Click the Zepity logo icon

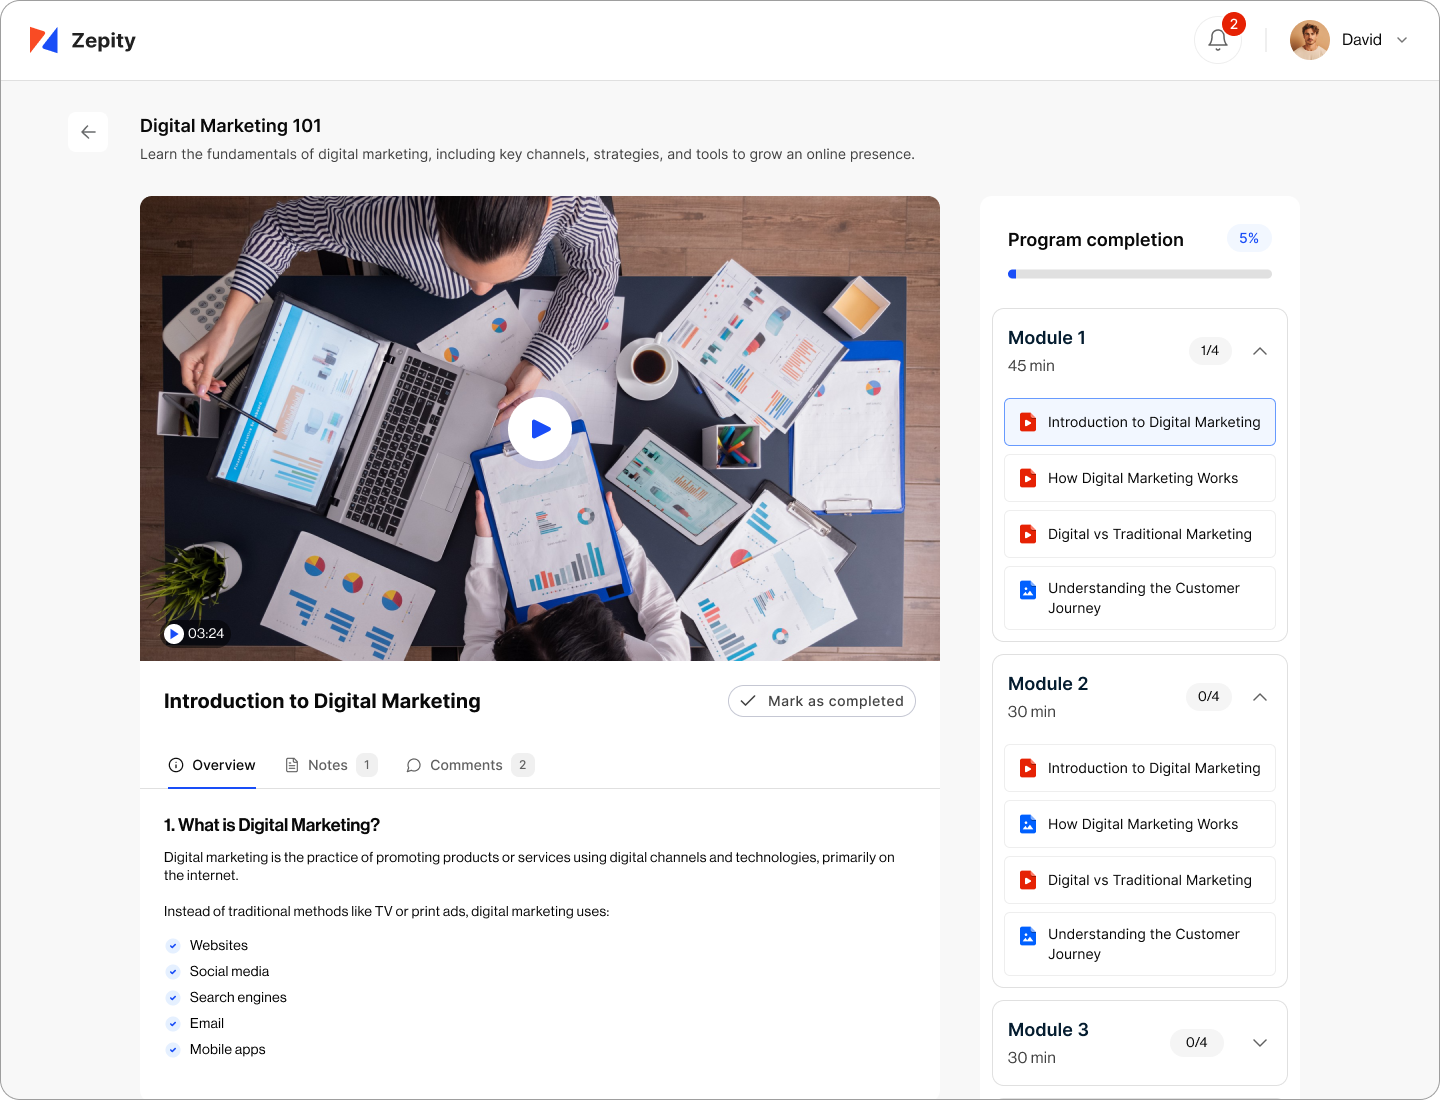(x=44, y=40)
